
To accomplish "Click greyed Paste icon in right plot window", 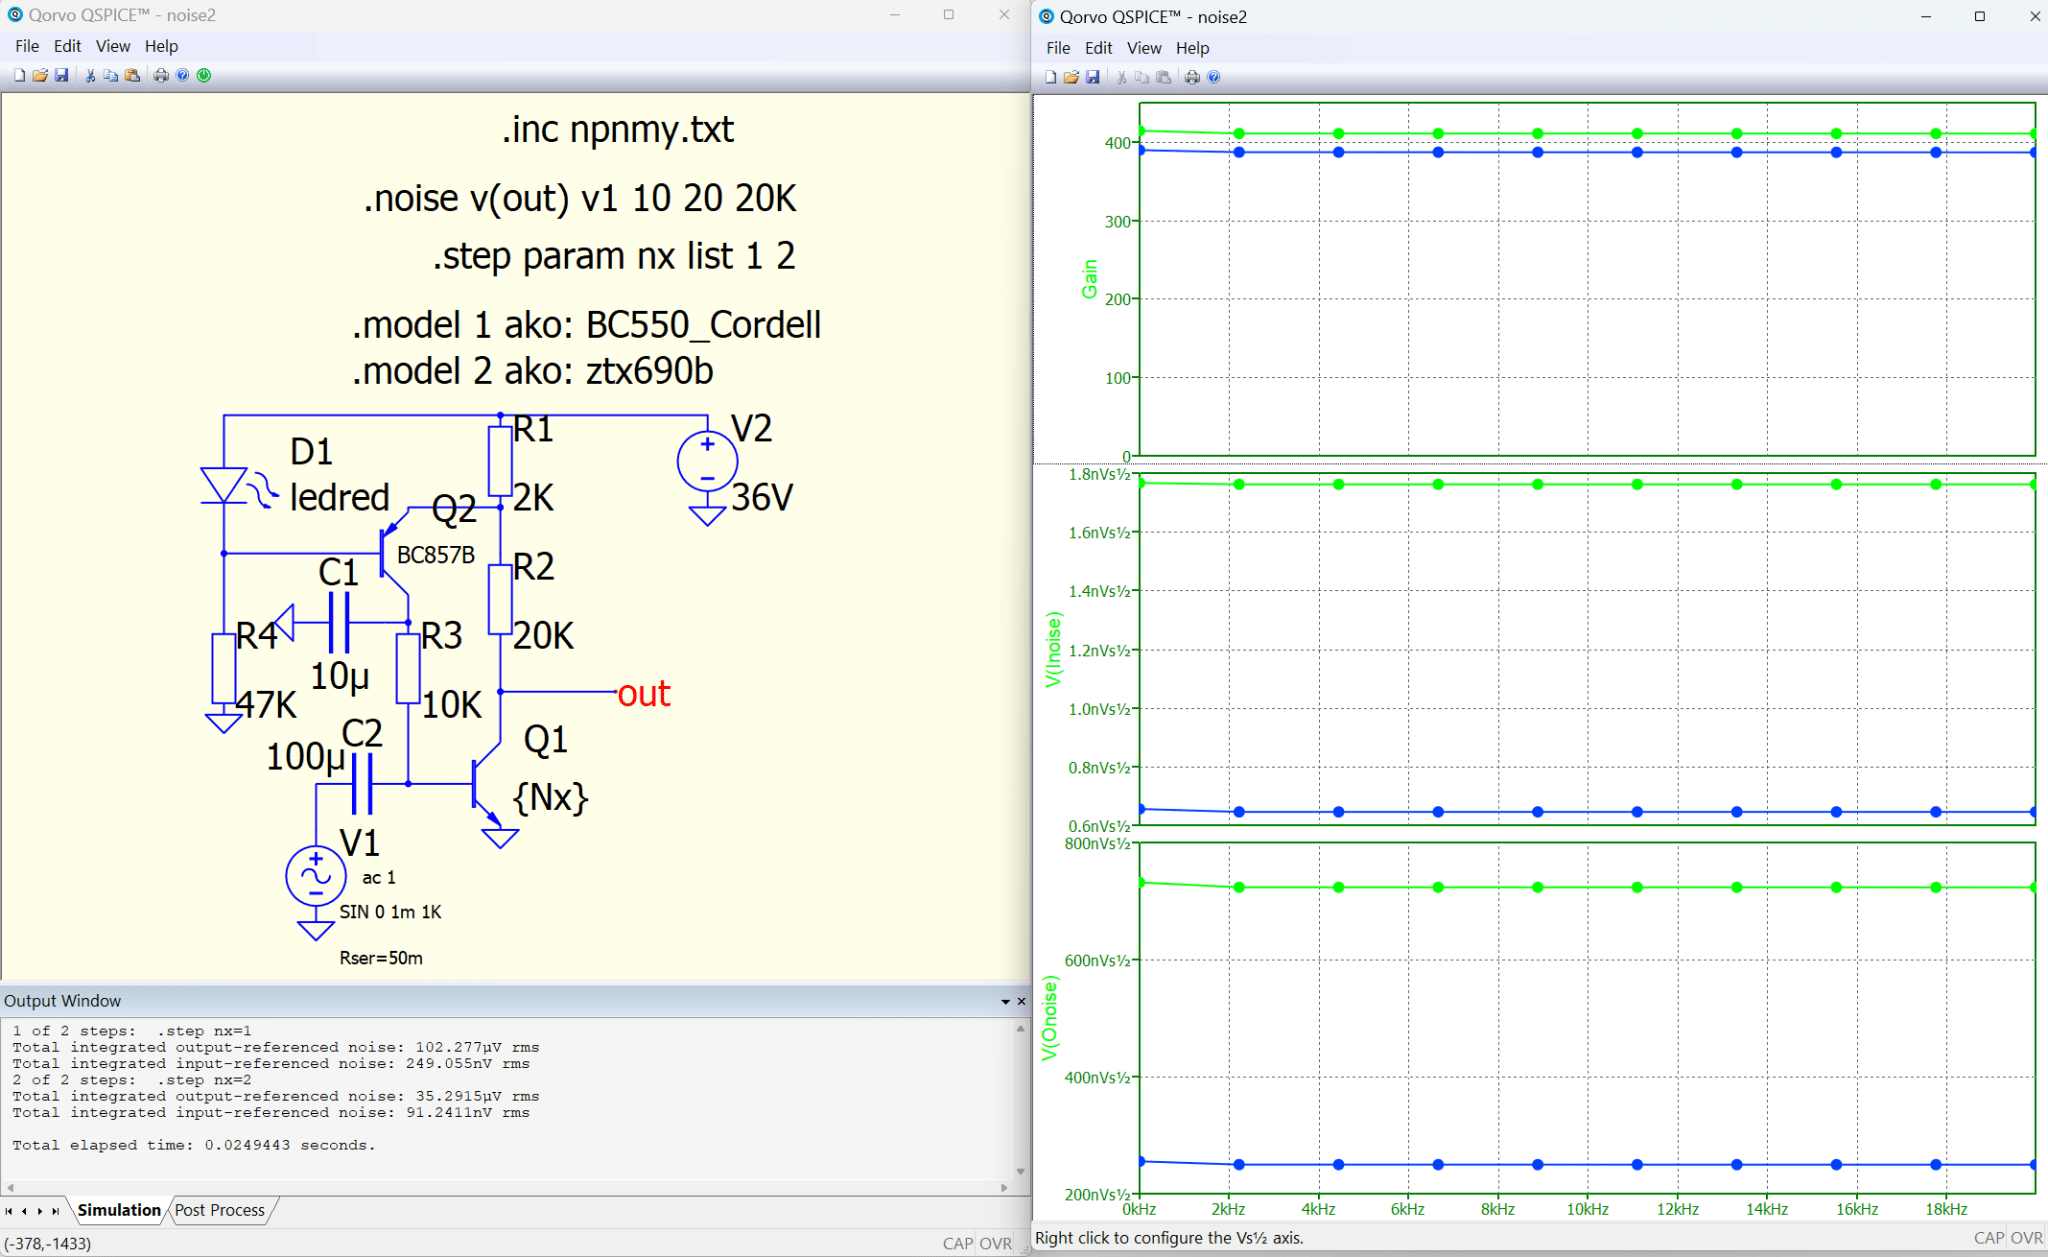I will coord(1163,77).
